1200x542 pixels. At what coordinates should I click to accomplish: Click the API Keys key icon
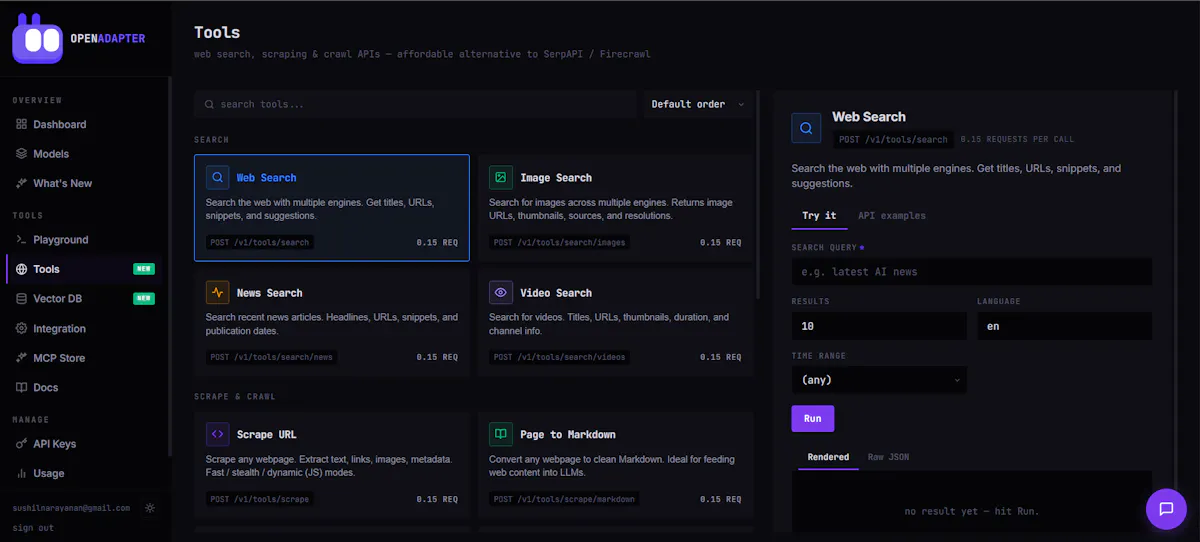point(22,444)
